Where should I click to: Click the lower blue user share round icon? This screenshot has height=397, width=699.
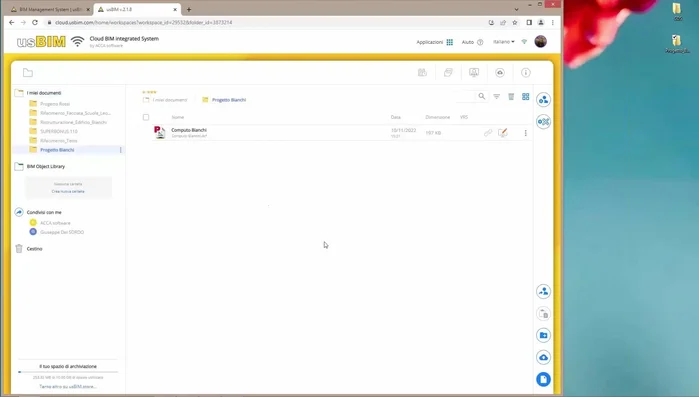tap(543, 291)
